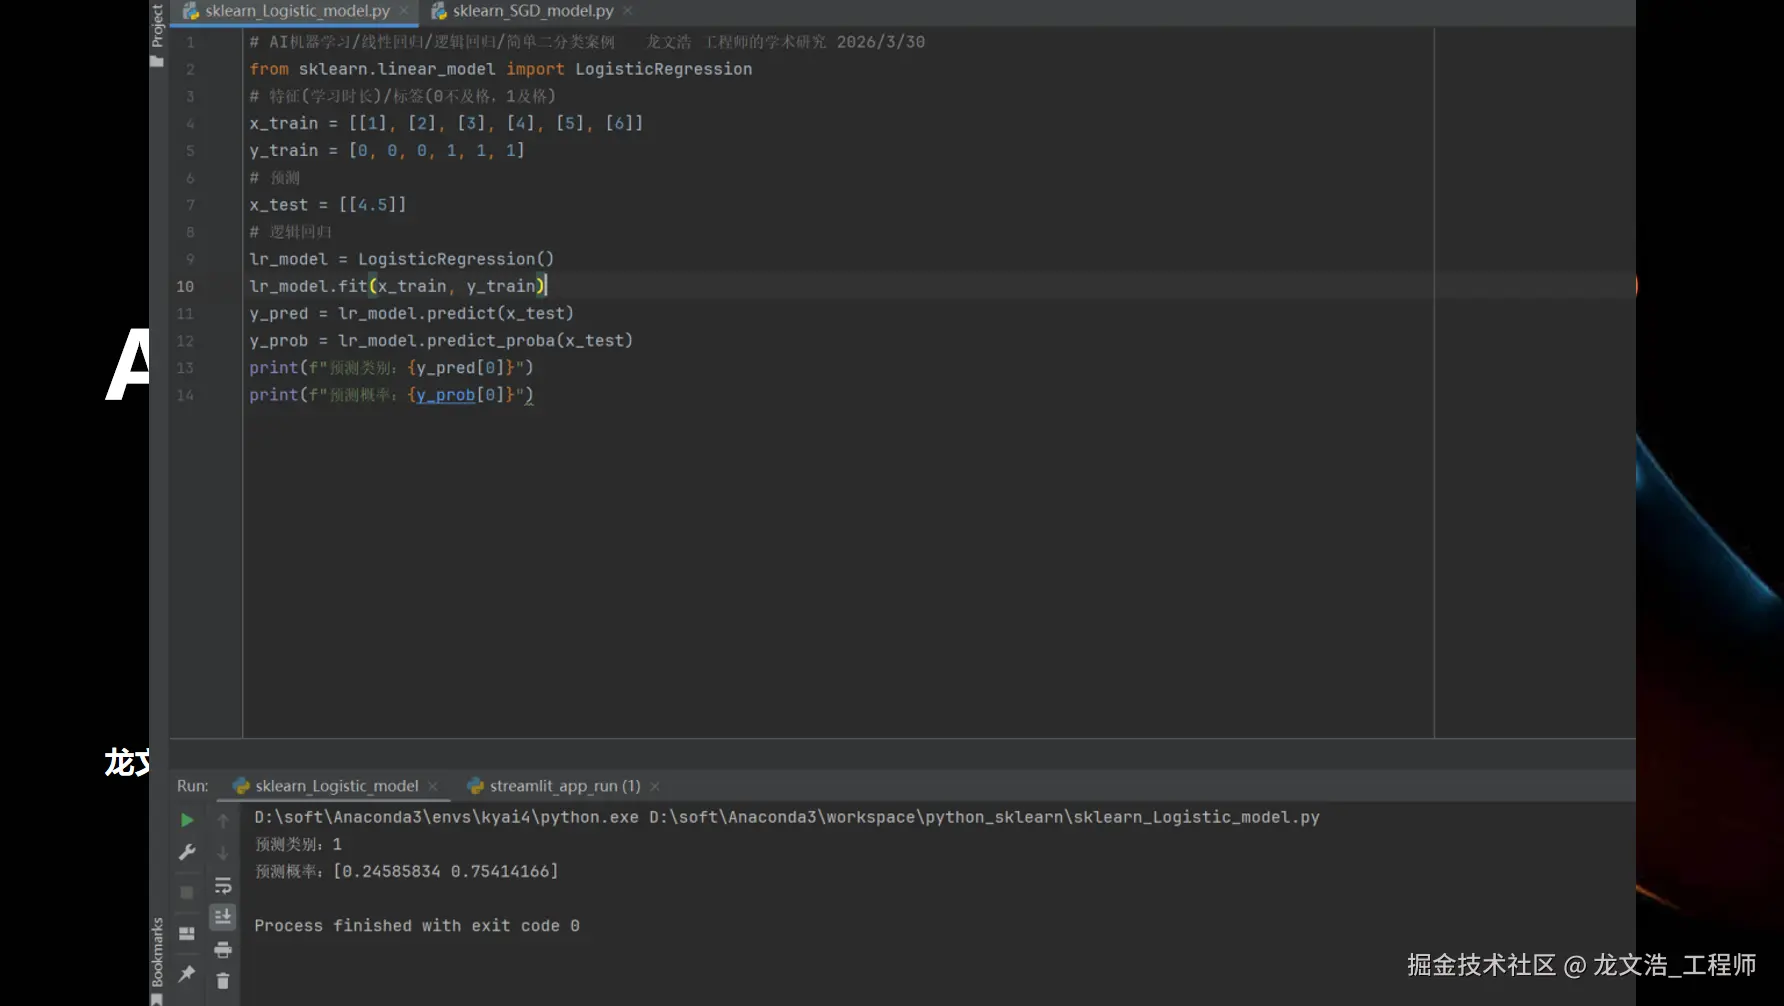Clear console output with the trash icon
The image size is (1784, 1006).
223,981
